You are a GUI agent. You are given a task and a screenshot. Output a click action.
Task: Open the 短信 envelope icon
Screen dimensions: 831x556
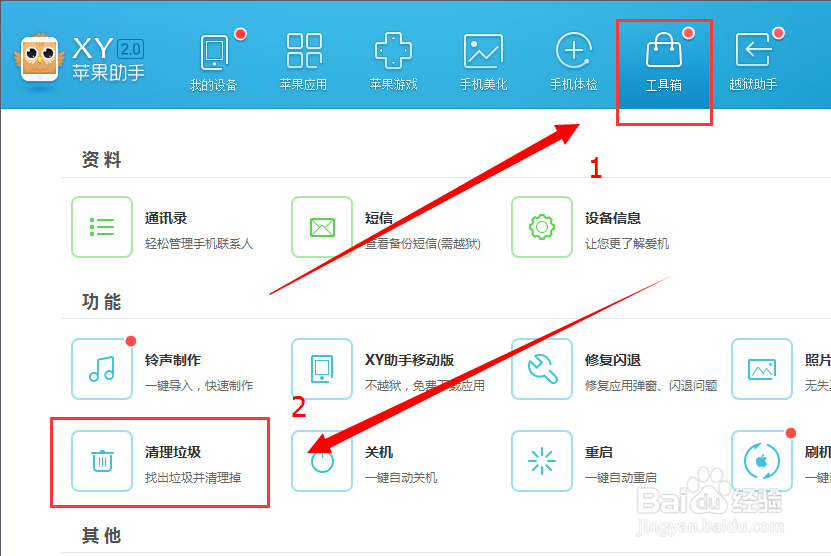click(x=322, y=227)
